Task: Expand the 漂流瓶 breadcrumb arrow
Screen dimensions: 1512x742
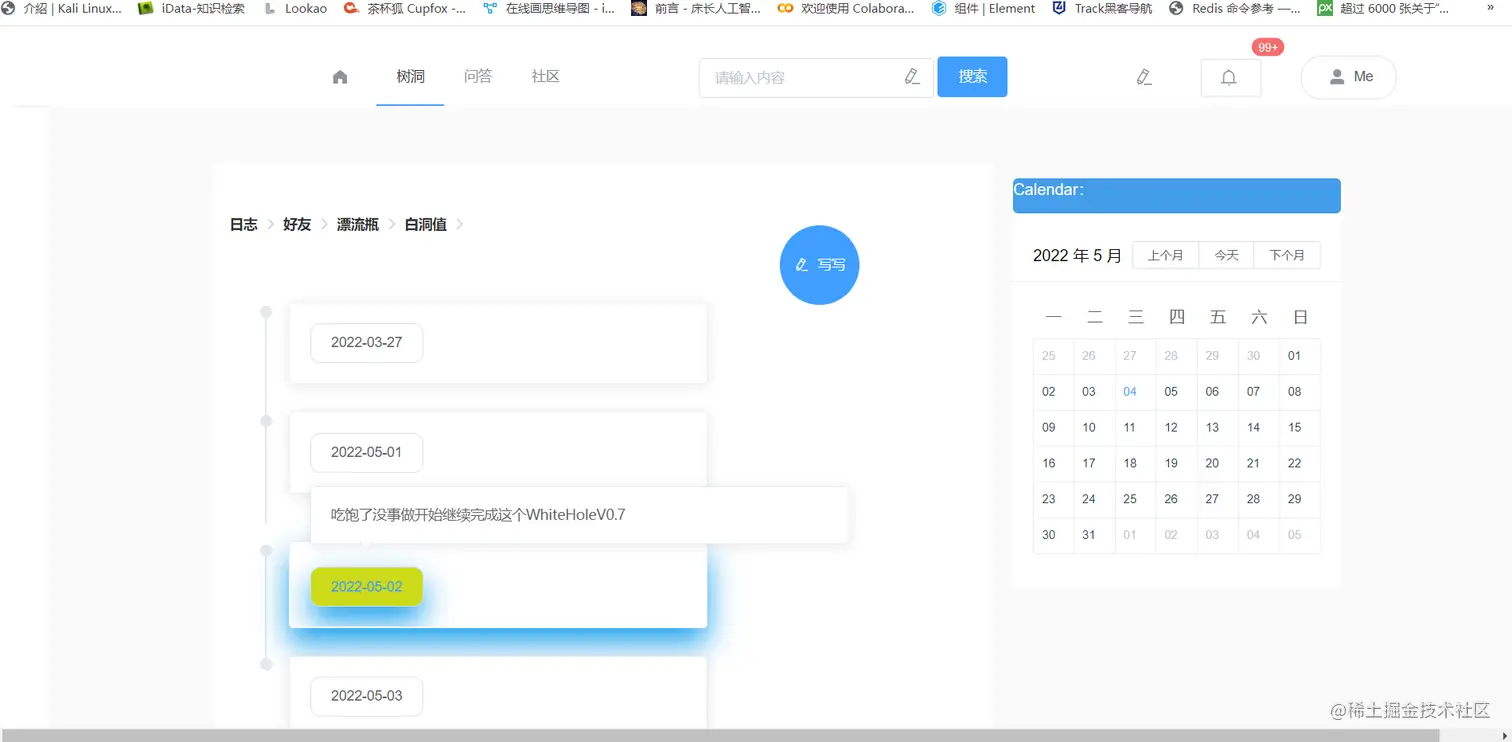Action: [394, 224]
